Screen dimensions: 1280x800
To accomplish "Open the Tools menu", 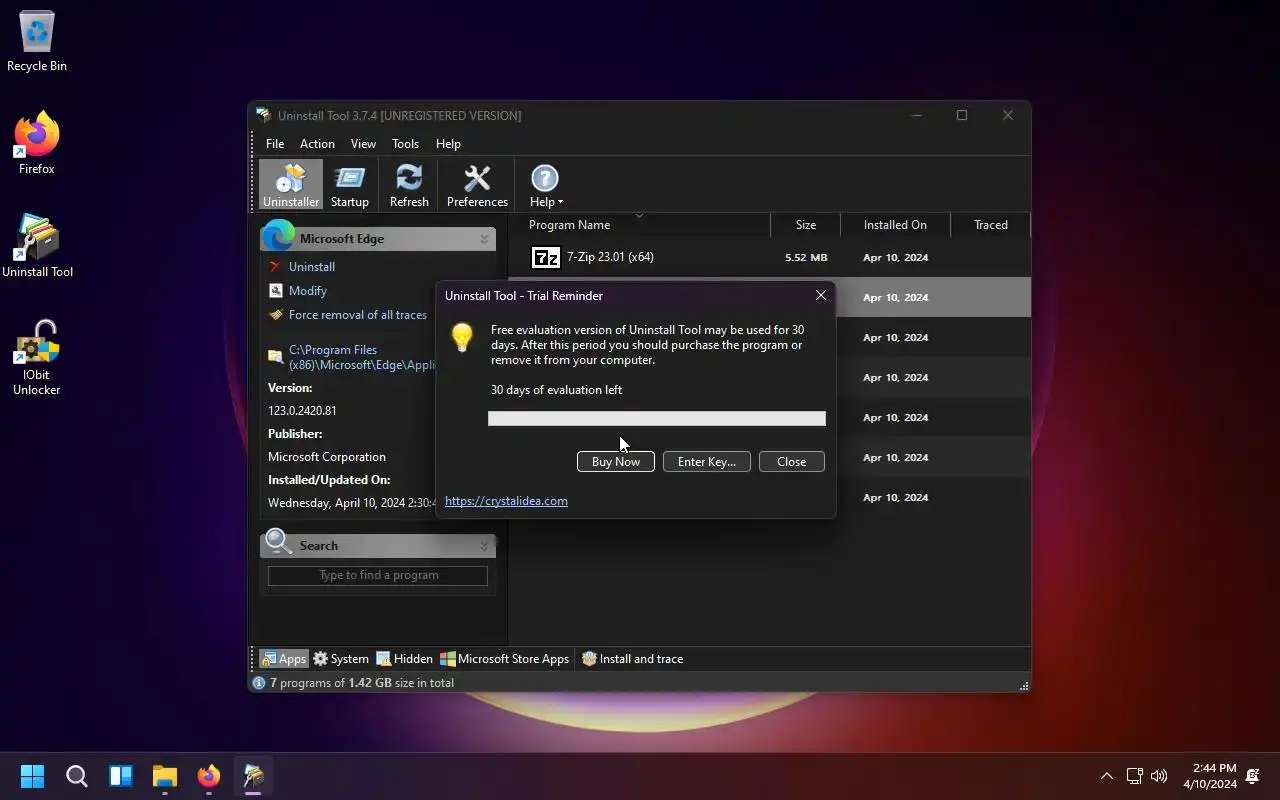I will (x=405, y=144).
